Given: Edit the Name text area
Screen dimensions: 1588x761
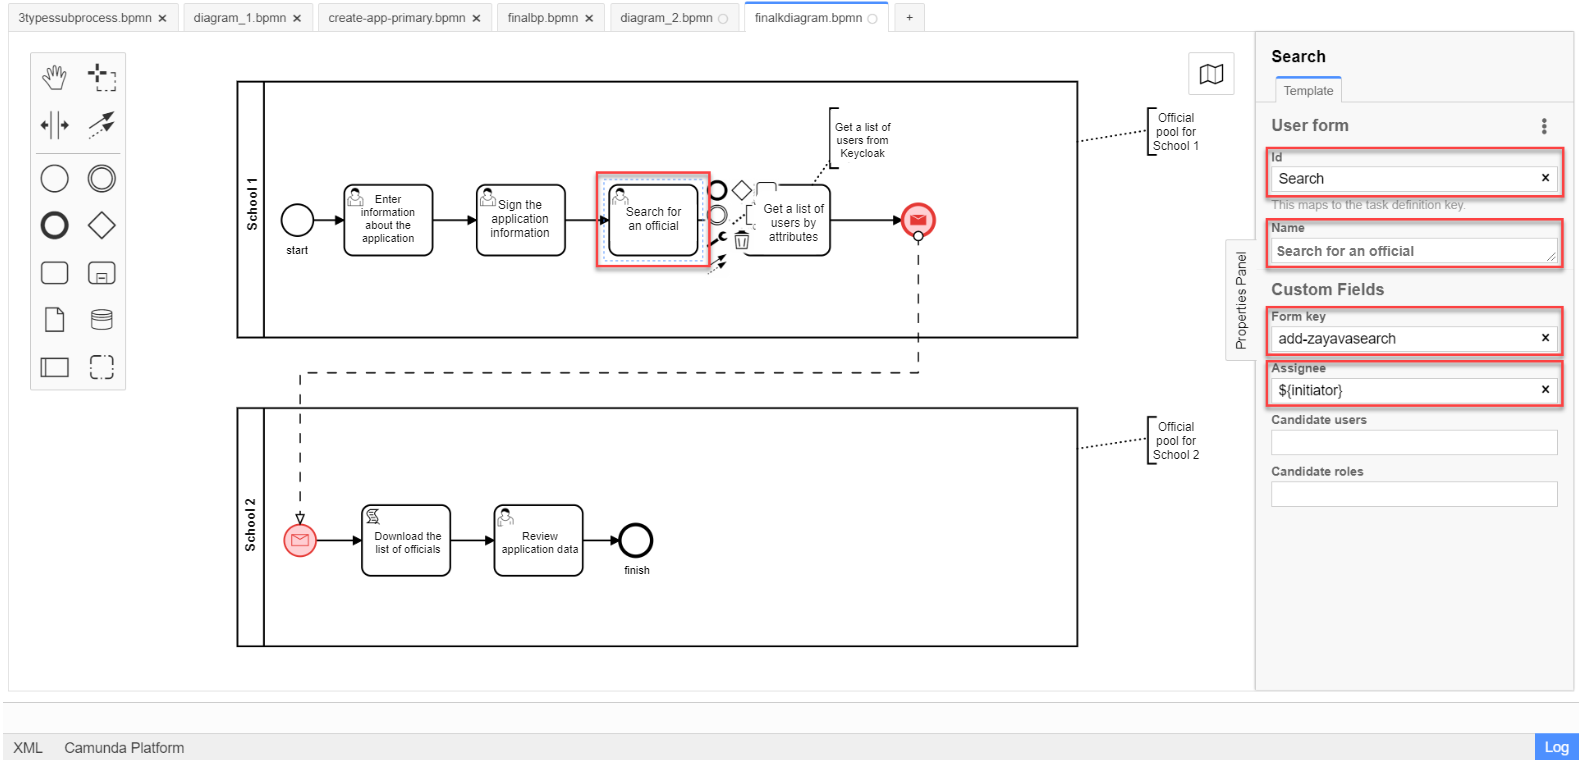Looking at the screenshot, I should pyautogui.click(x=1414, y=251).
